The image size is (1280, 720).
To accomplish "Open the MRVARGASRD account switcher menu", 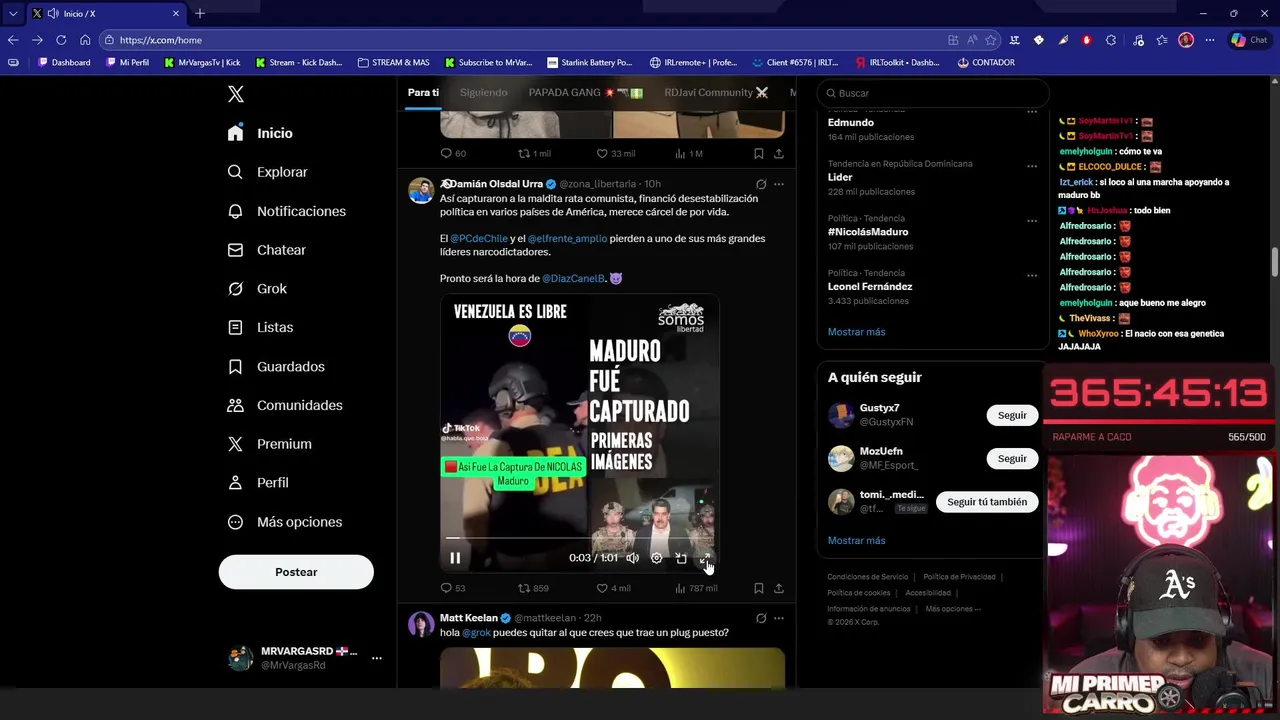I will click(304, 658).
